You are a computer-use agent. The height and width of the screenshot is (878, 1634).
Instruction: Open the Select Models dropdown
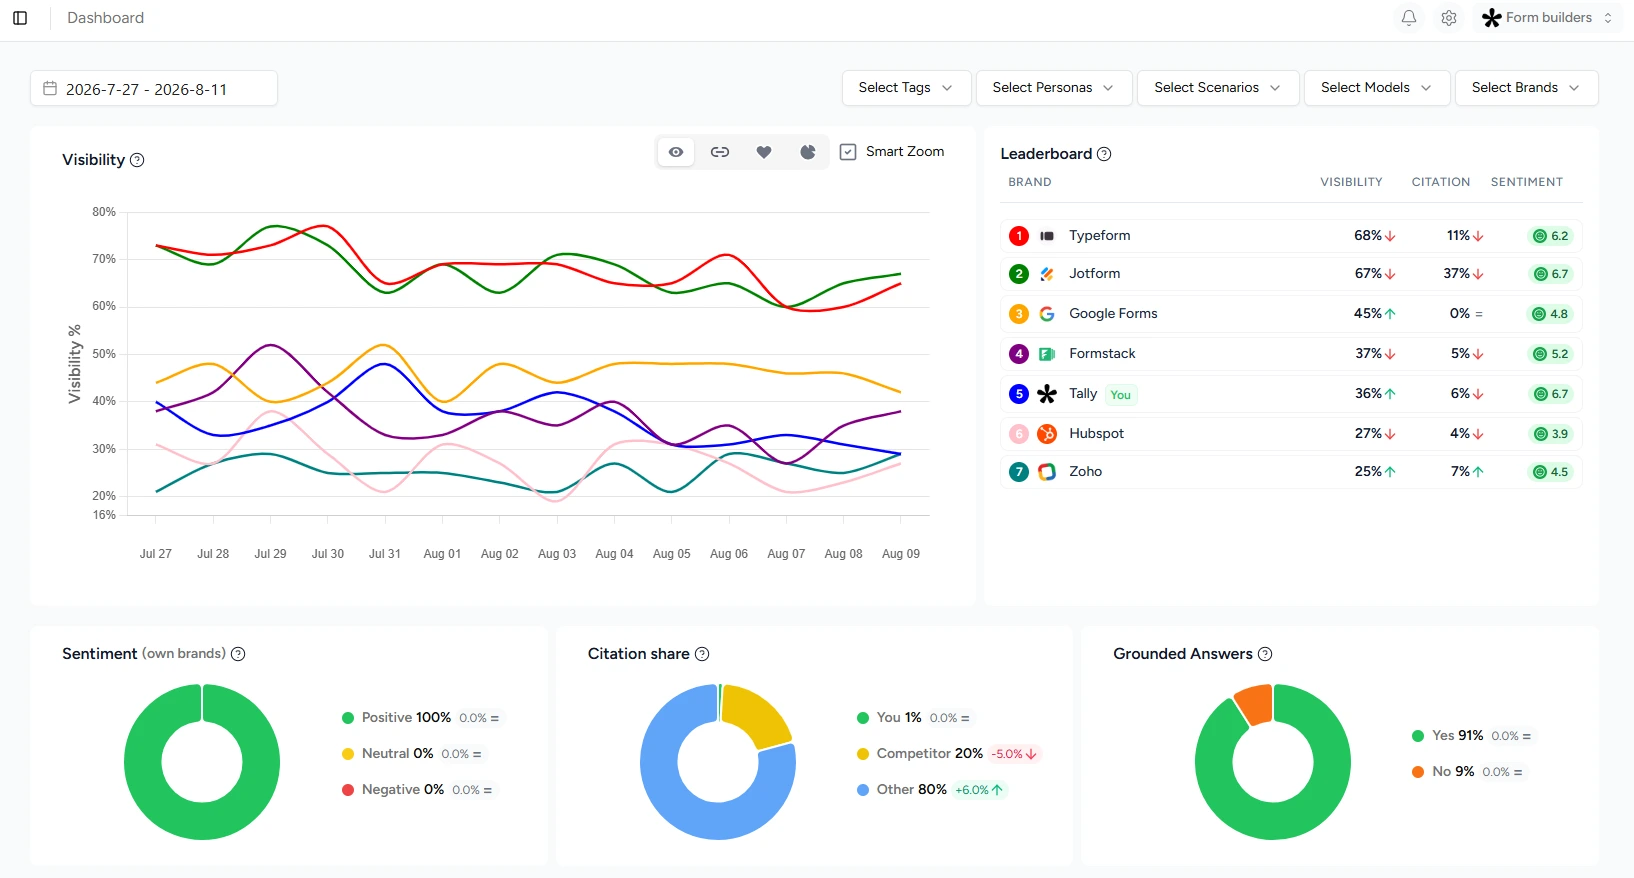(x=1377, y=88)
